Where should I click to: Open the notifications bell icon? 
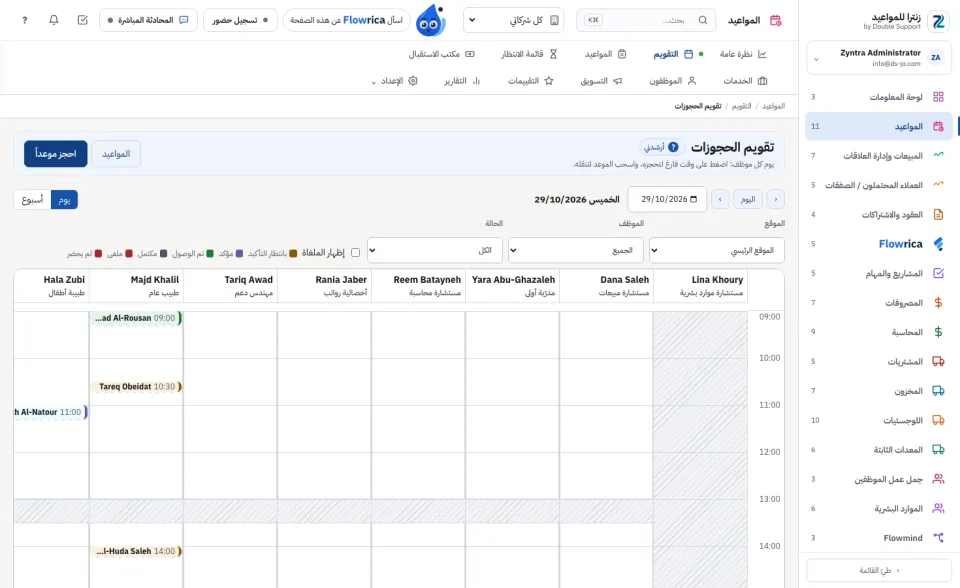coord(54,20)
